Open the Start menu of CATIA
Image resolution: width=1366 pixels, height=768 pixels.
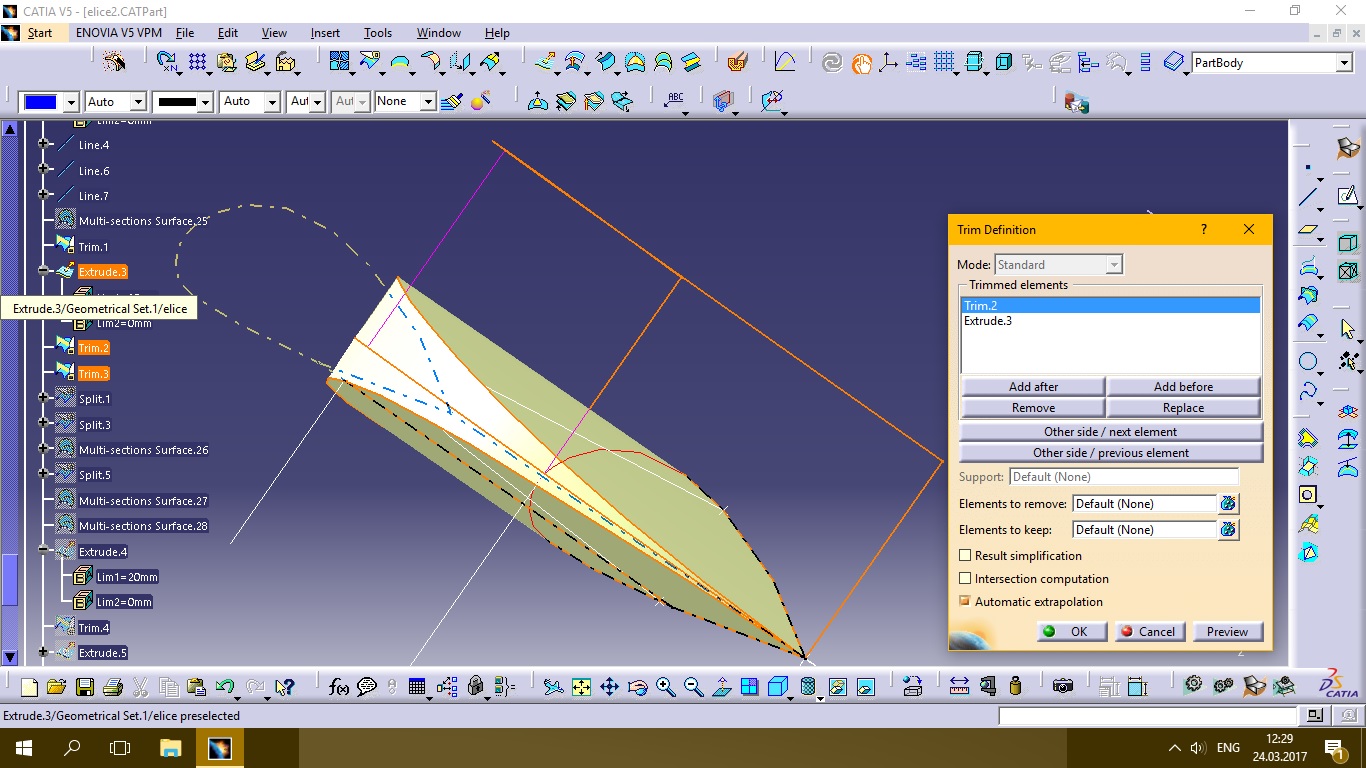(40, 33)
